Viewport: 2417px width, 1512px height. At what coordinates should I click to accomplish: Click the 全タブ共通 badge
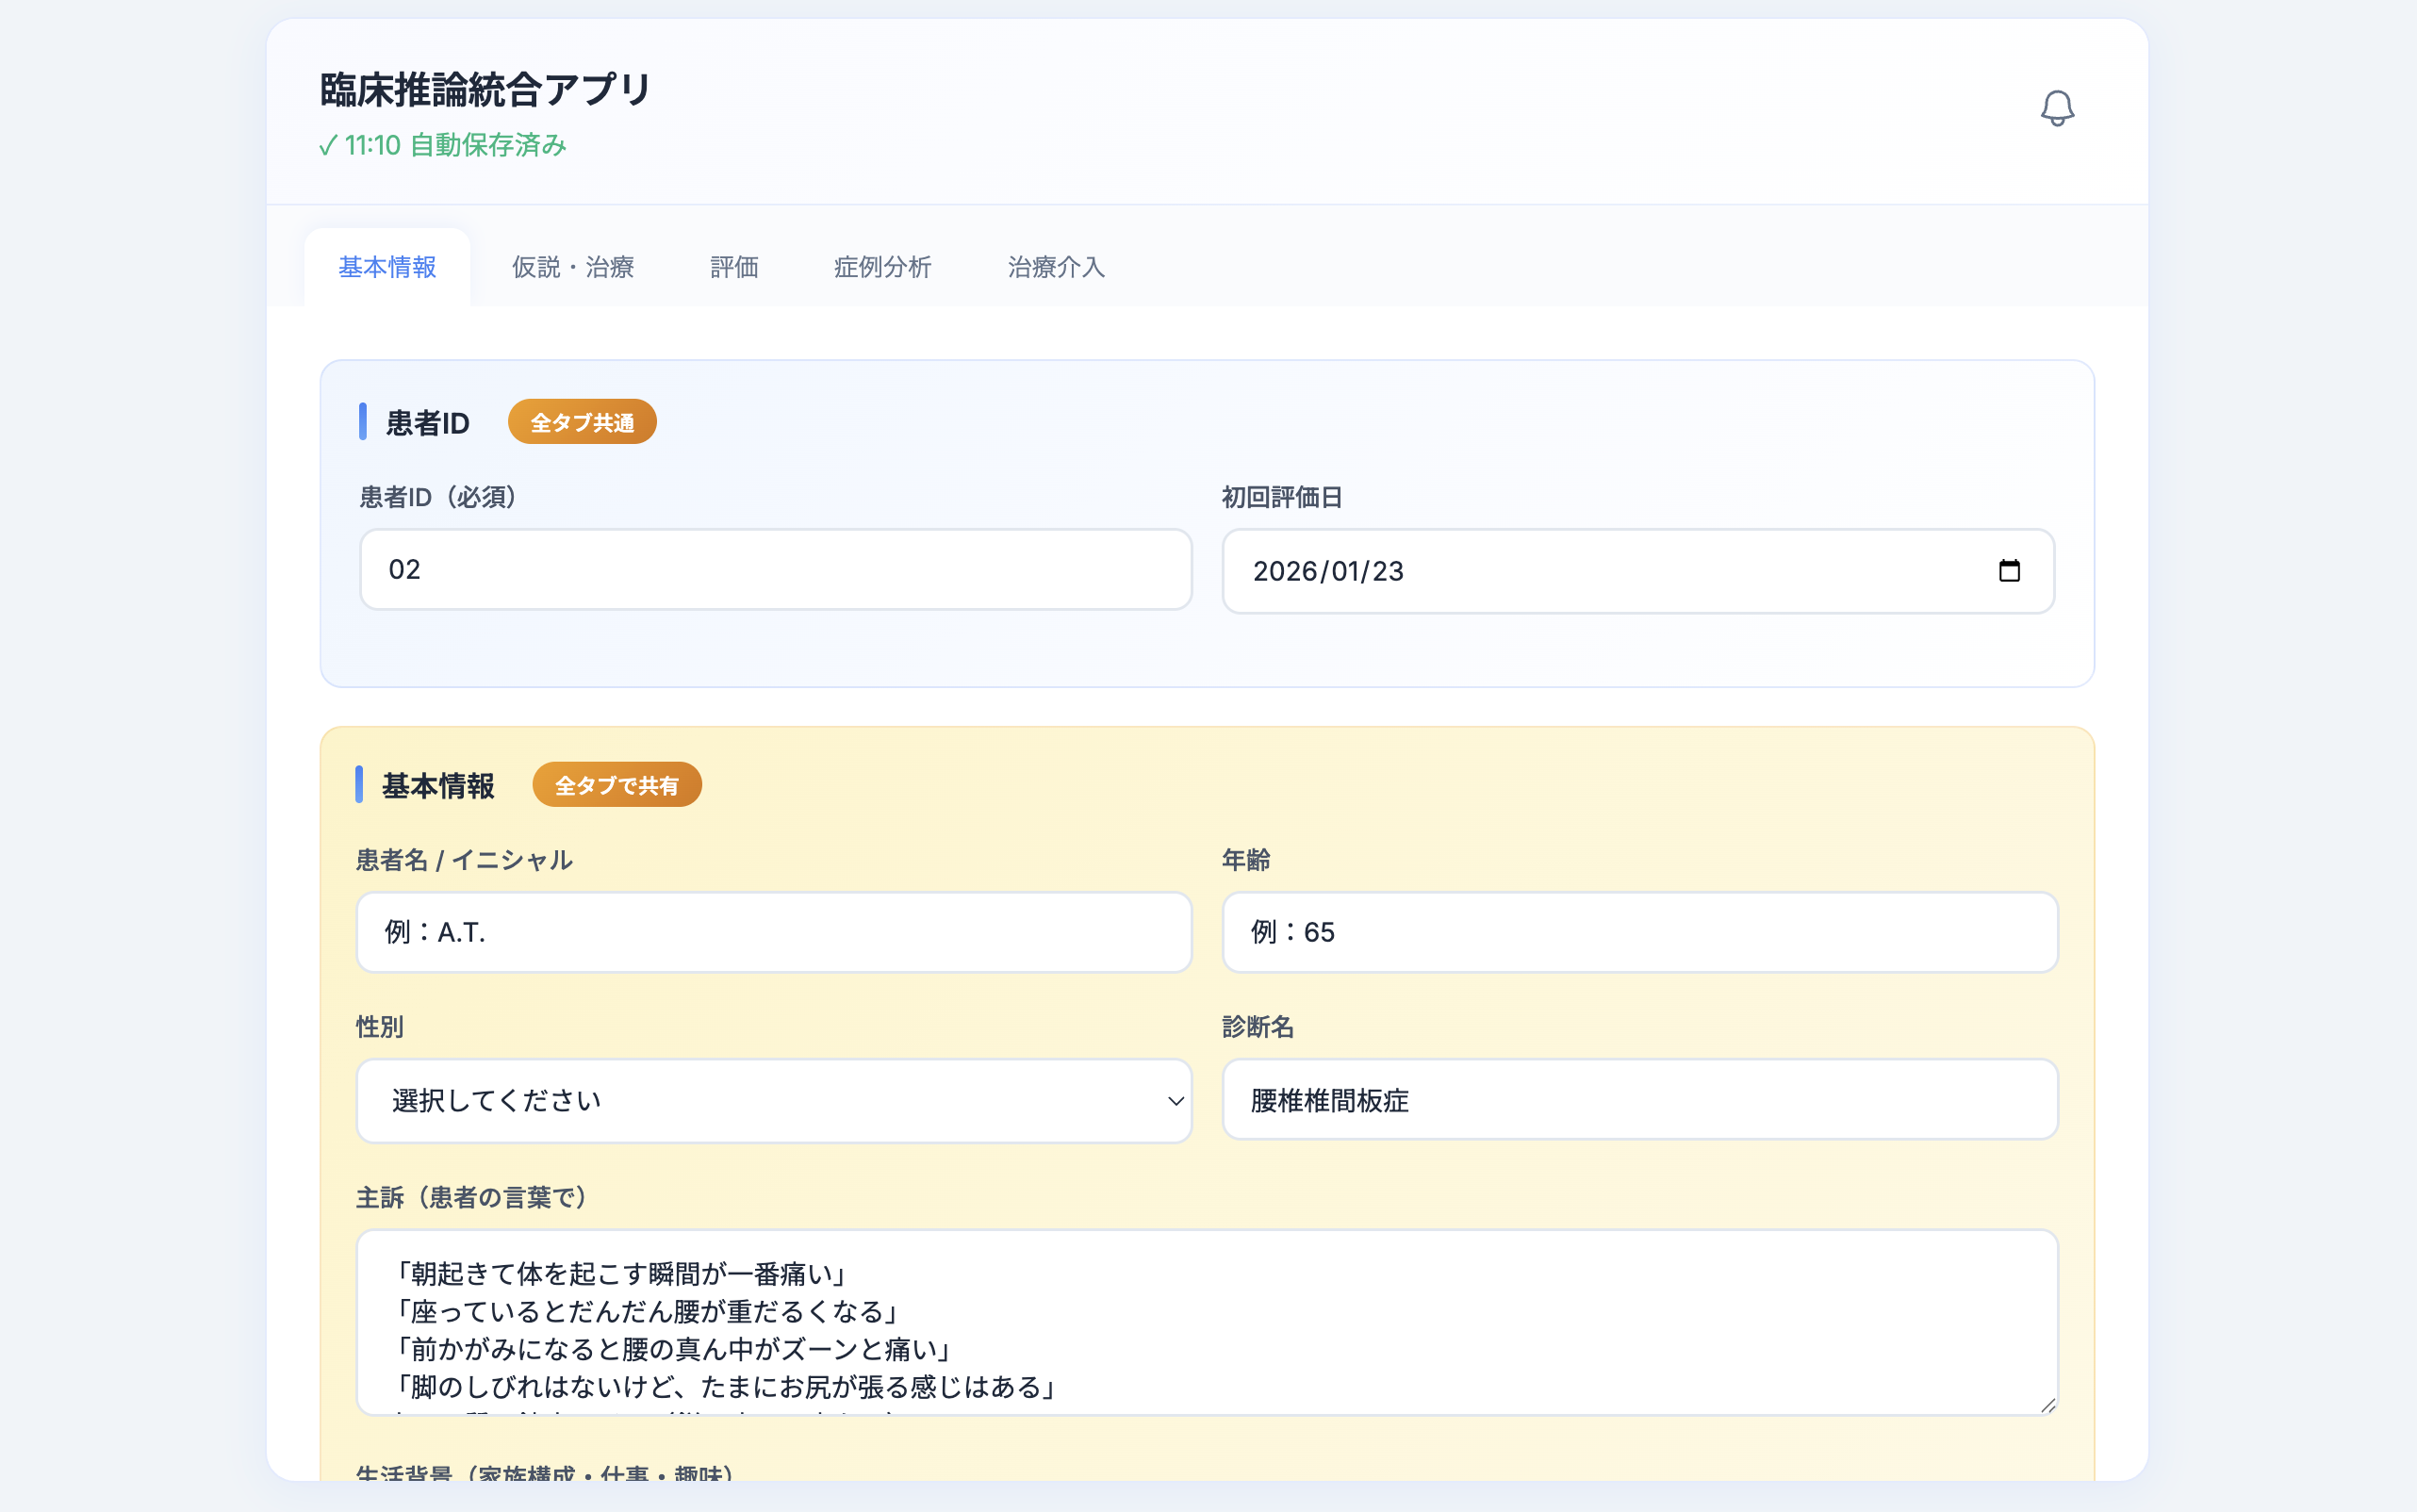pos(582,421)
